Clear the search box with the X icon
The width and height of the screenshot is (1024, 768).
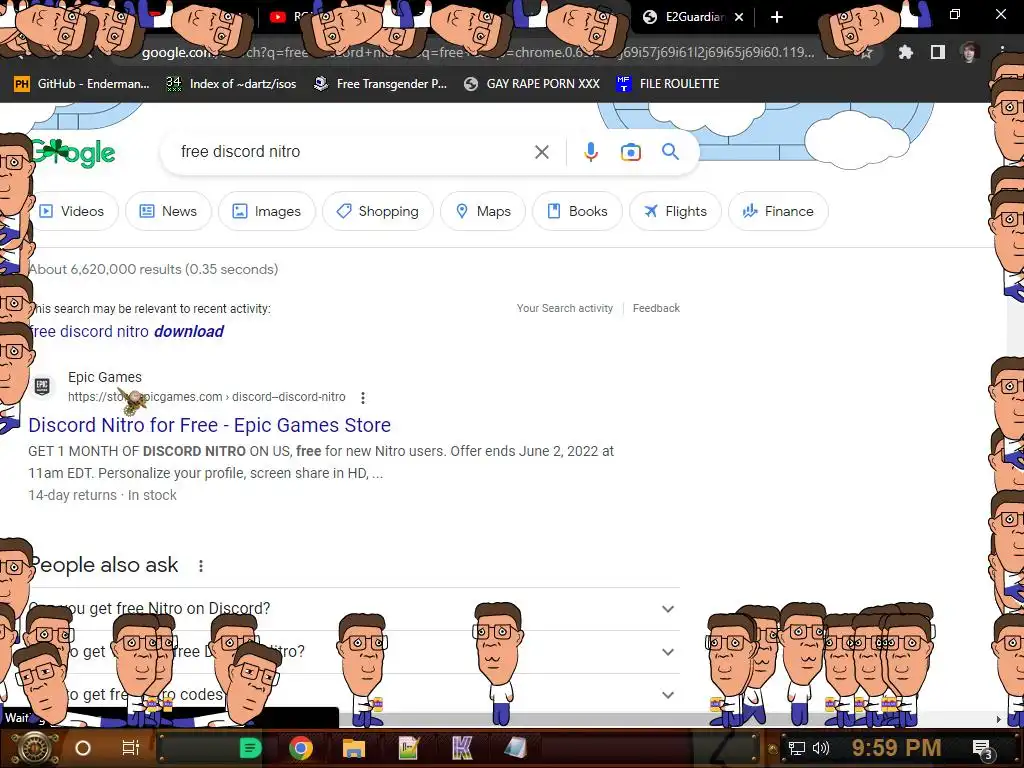click(541, 152)
